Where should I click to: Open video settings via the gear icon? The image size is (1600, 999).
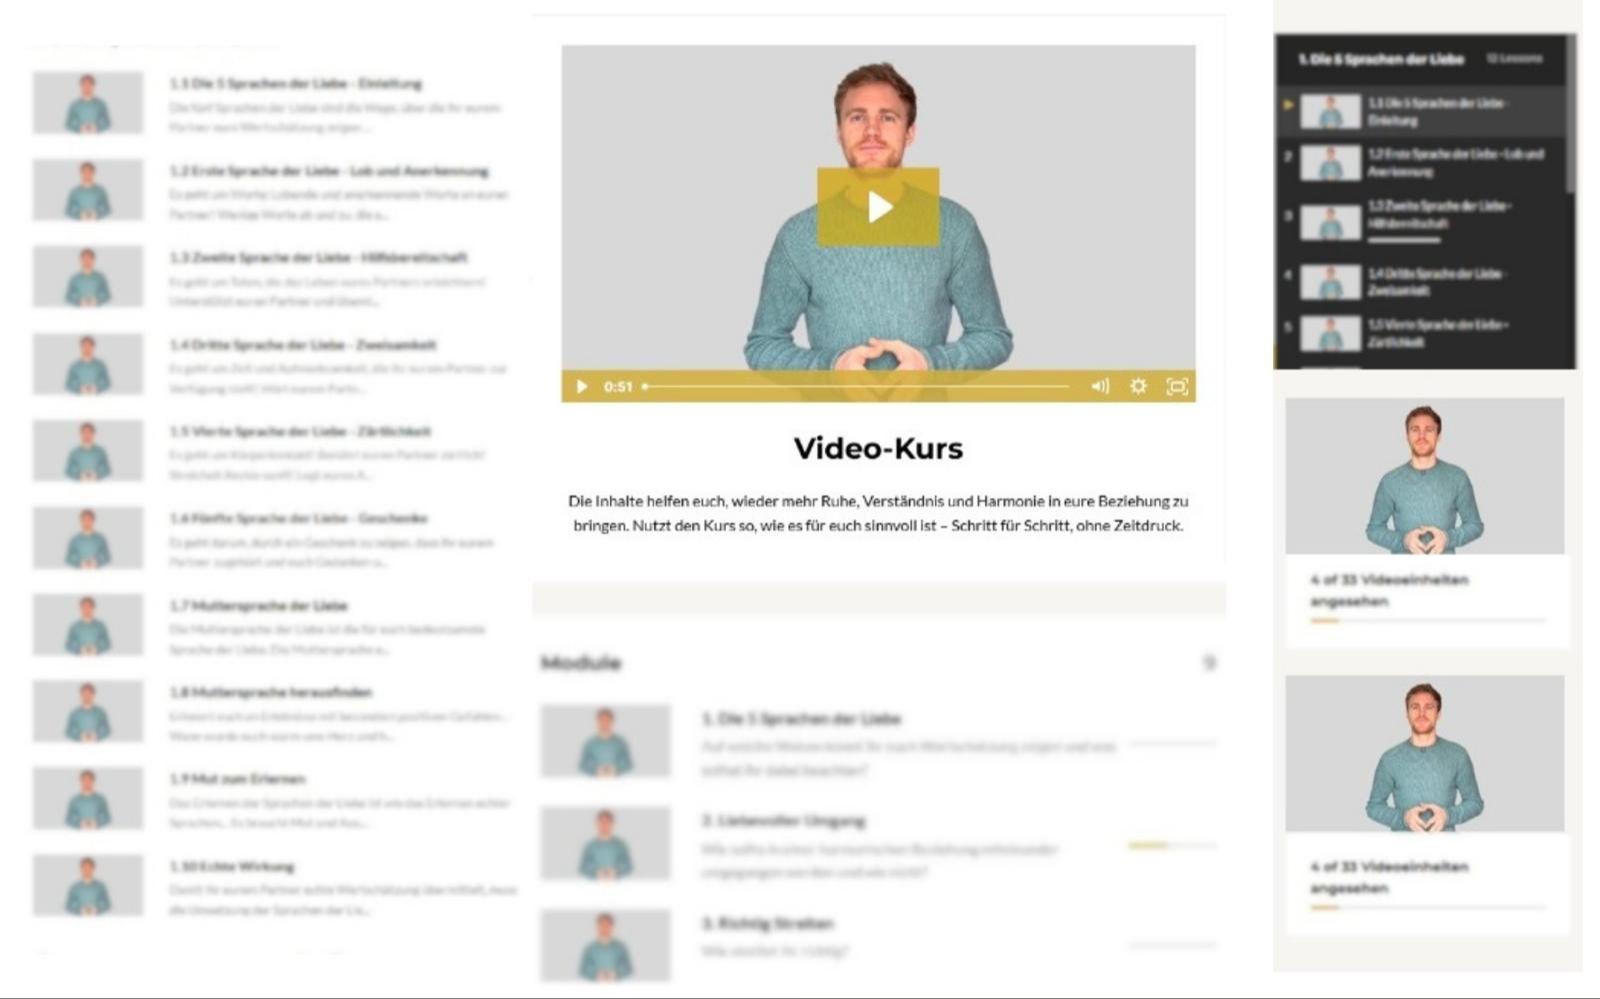click(1137, 385)
